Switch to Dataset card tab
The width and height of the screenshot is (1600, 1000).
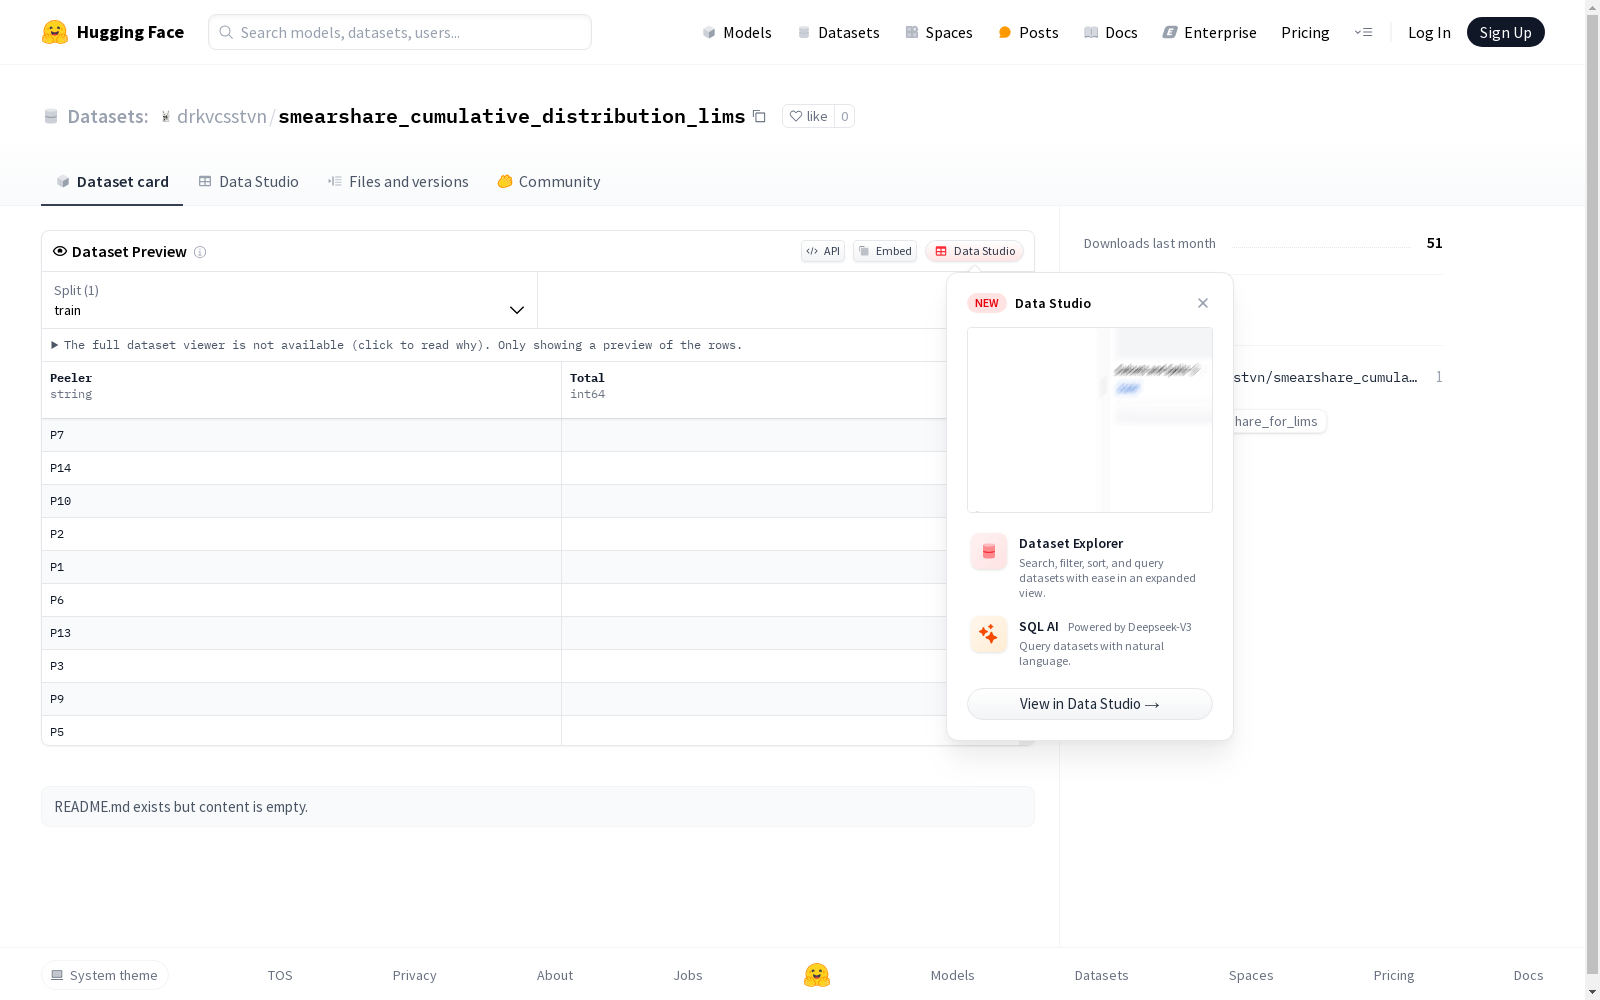(112, 181)
